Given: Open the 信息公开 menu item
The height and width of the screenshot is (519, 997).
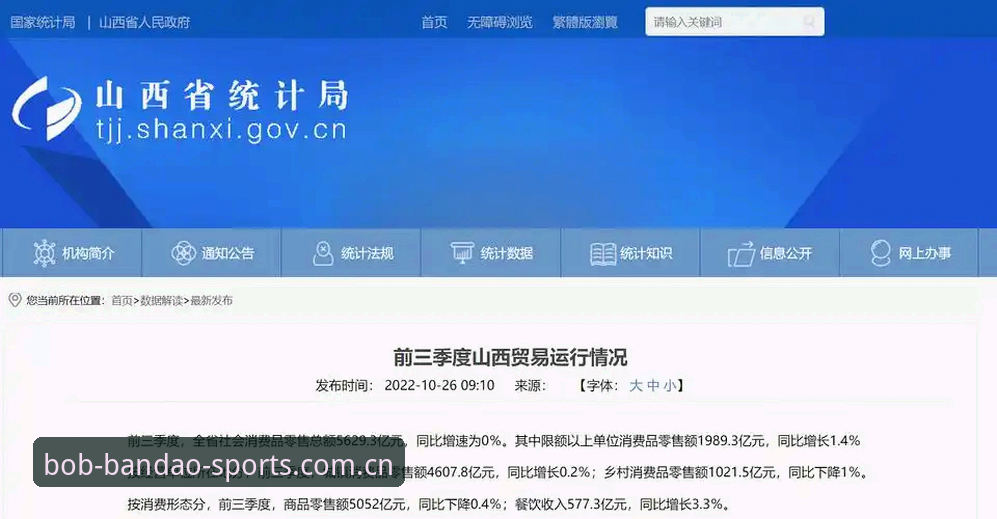Looking at the screenshot, I should click(770, 253).
